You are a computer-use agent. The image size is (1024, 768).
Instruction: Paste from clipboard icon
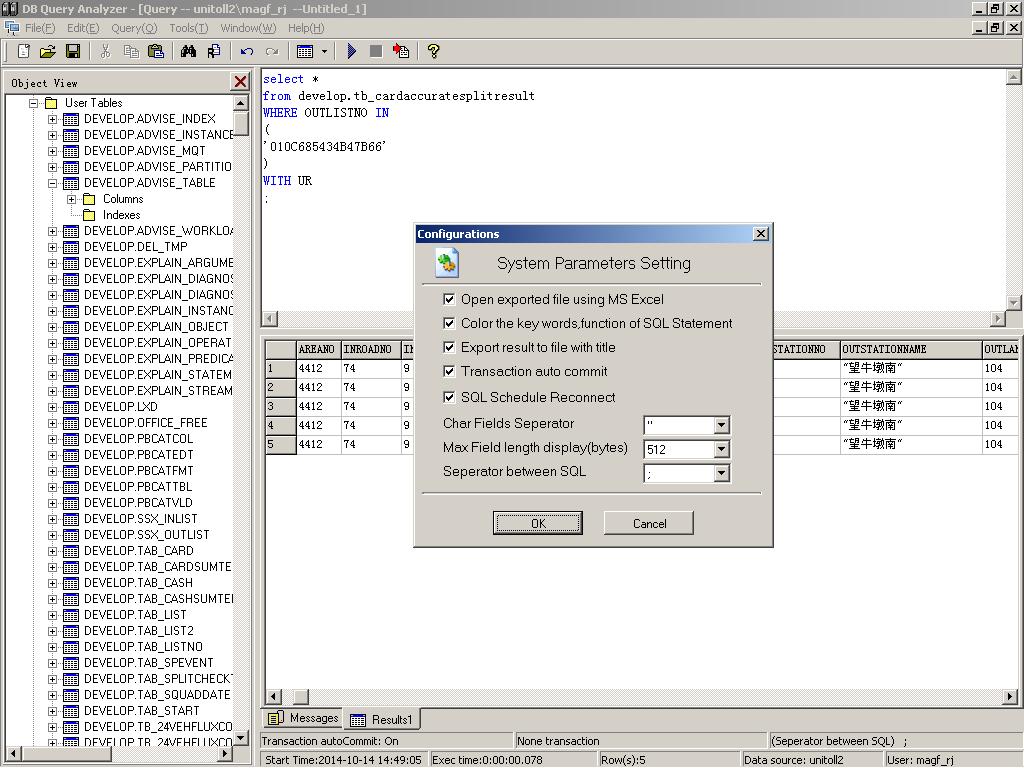coord(155,51)
